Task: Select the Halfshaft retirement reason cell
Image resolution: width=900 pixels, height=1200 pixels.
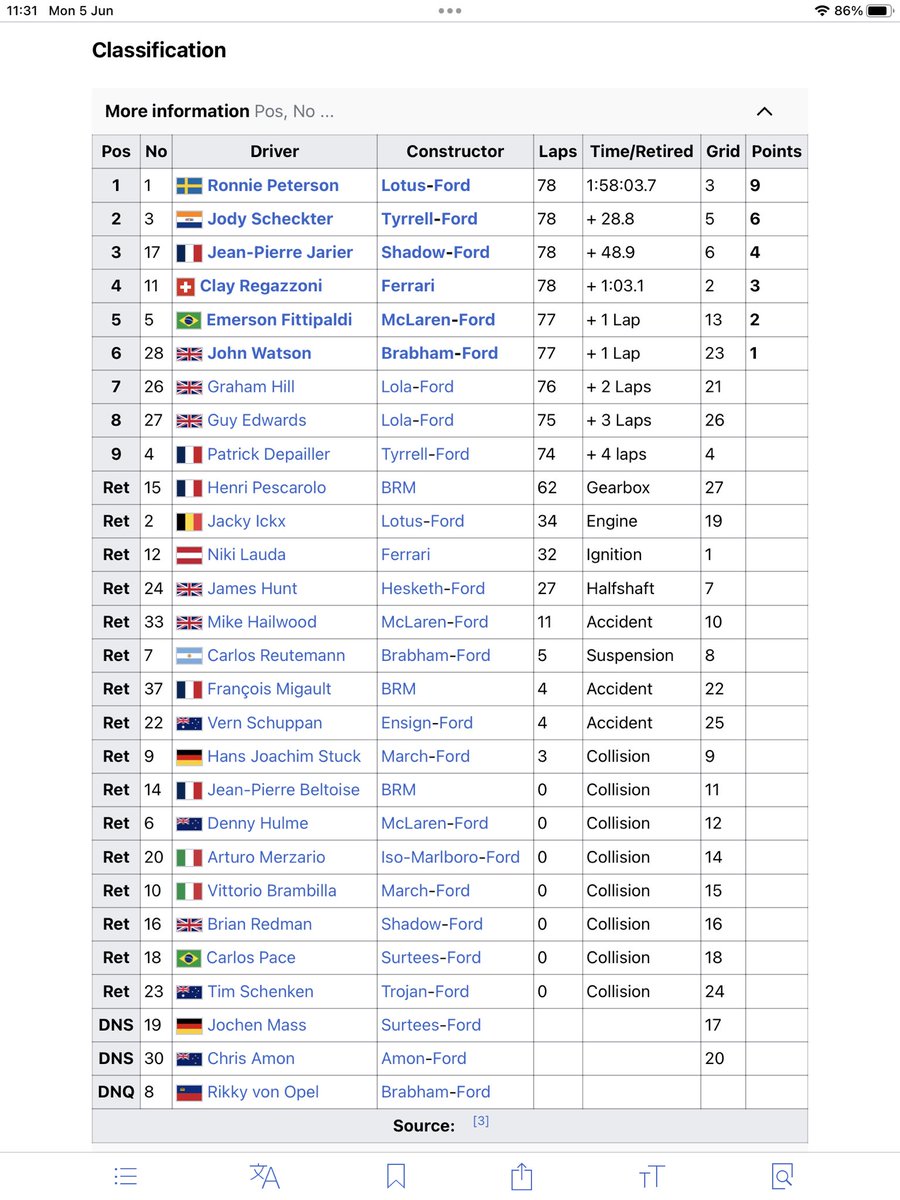Action: (640, 589)
